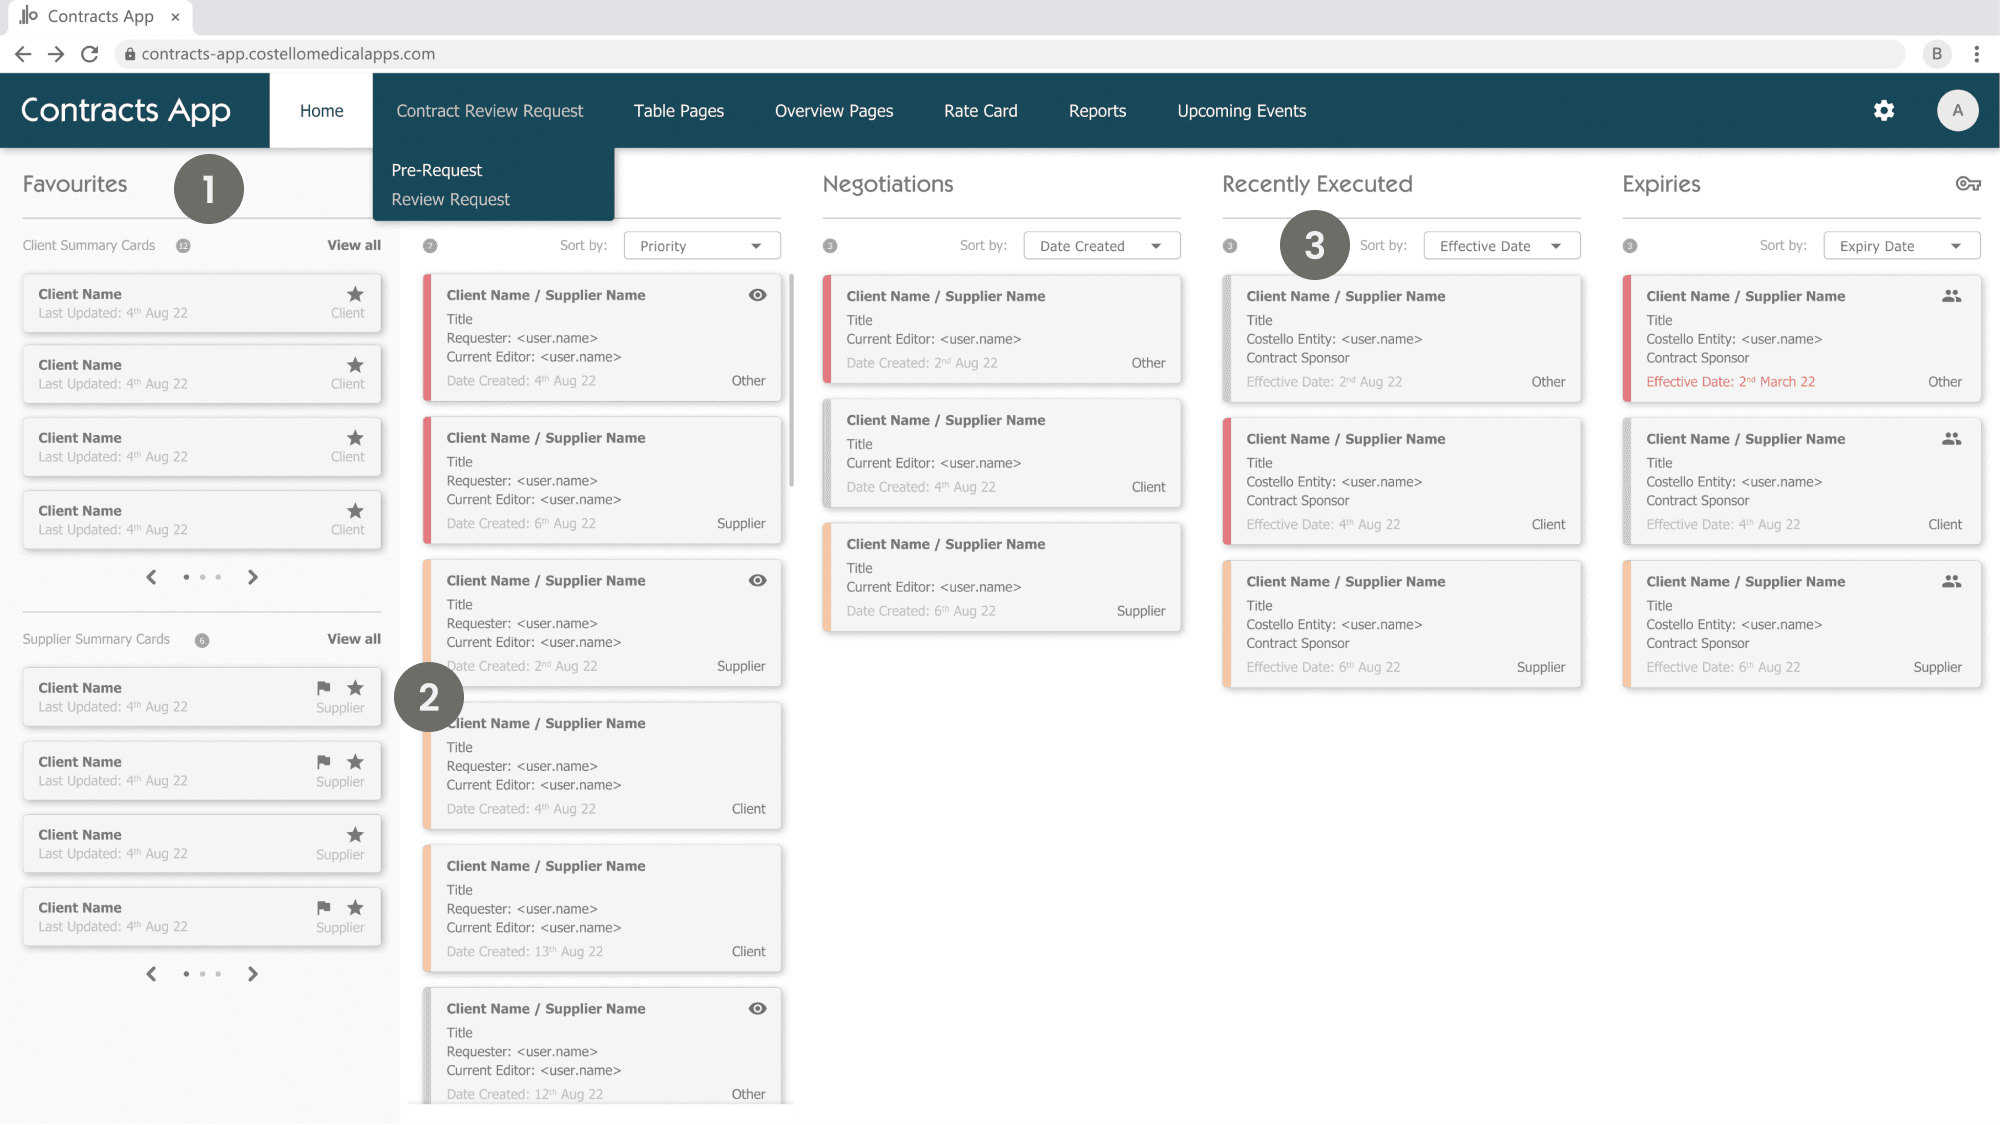Toggle the star on the last supplier card
The height and width of the screenshot is (1125, 2000).
coord(355,907)
